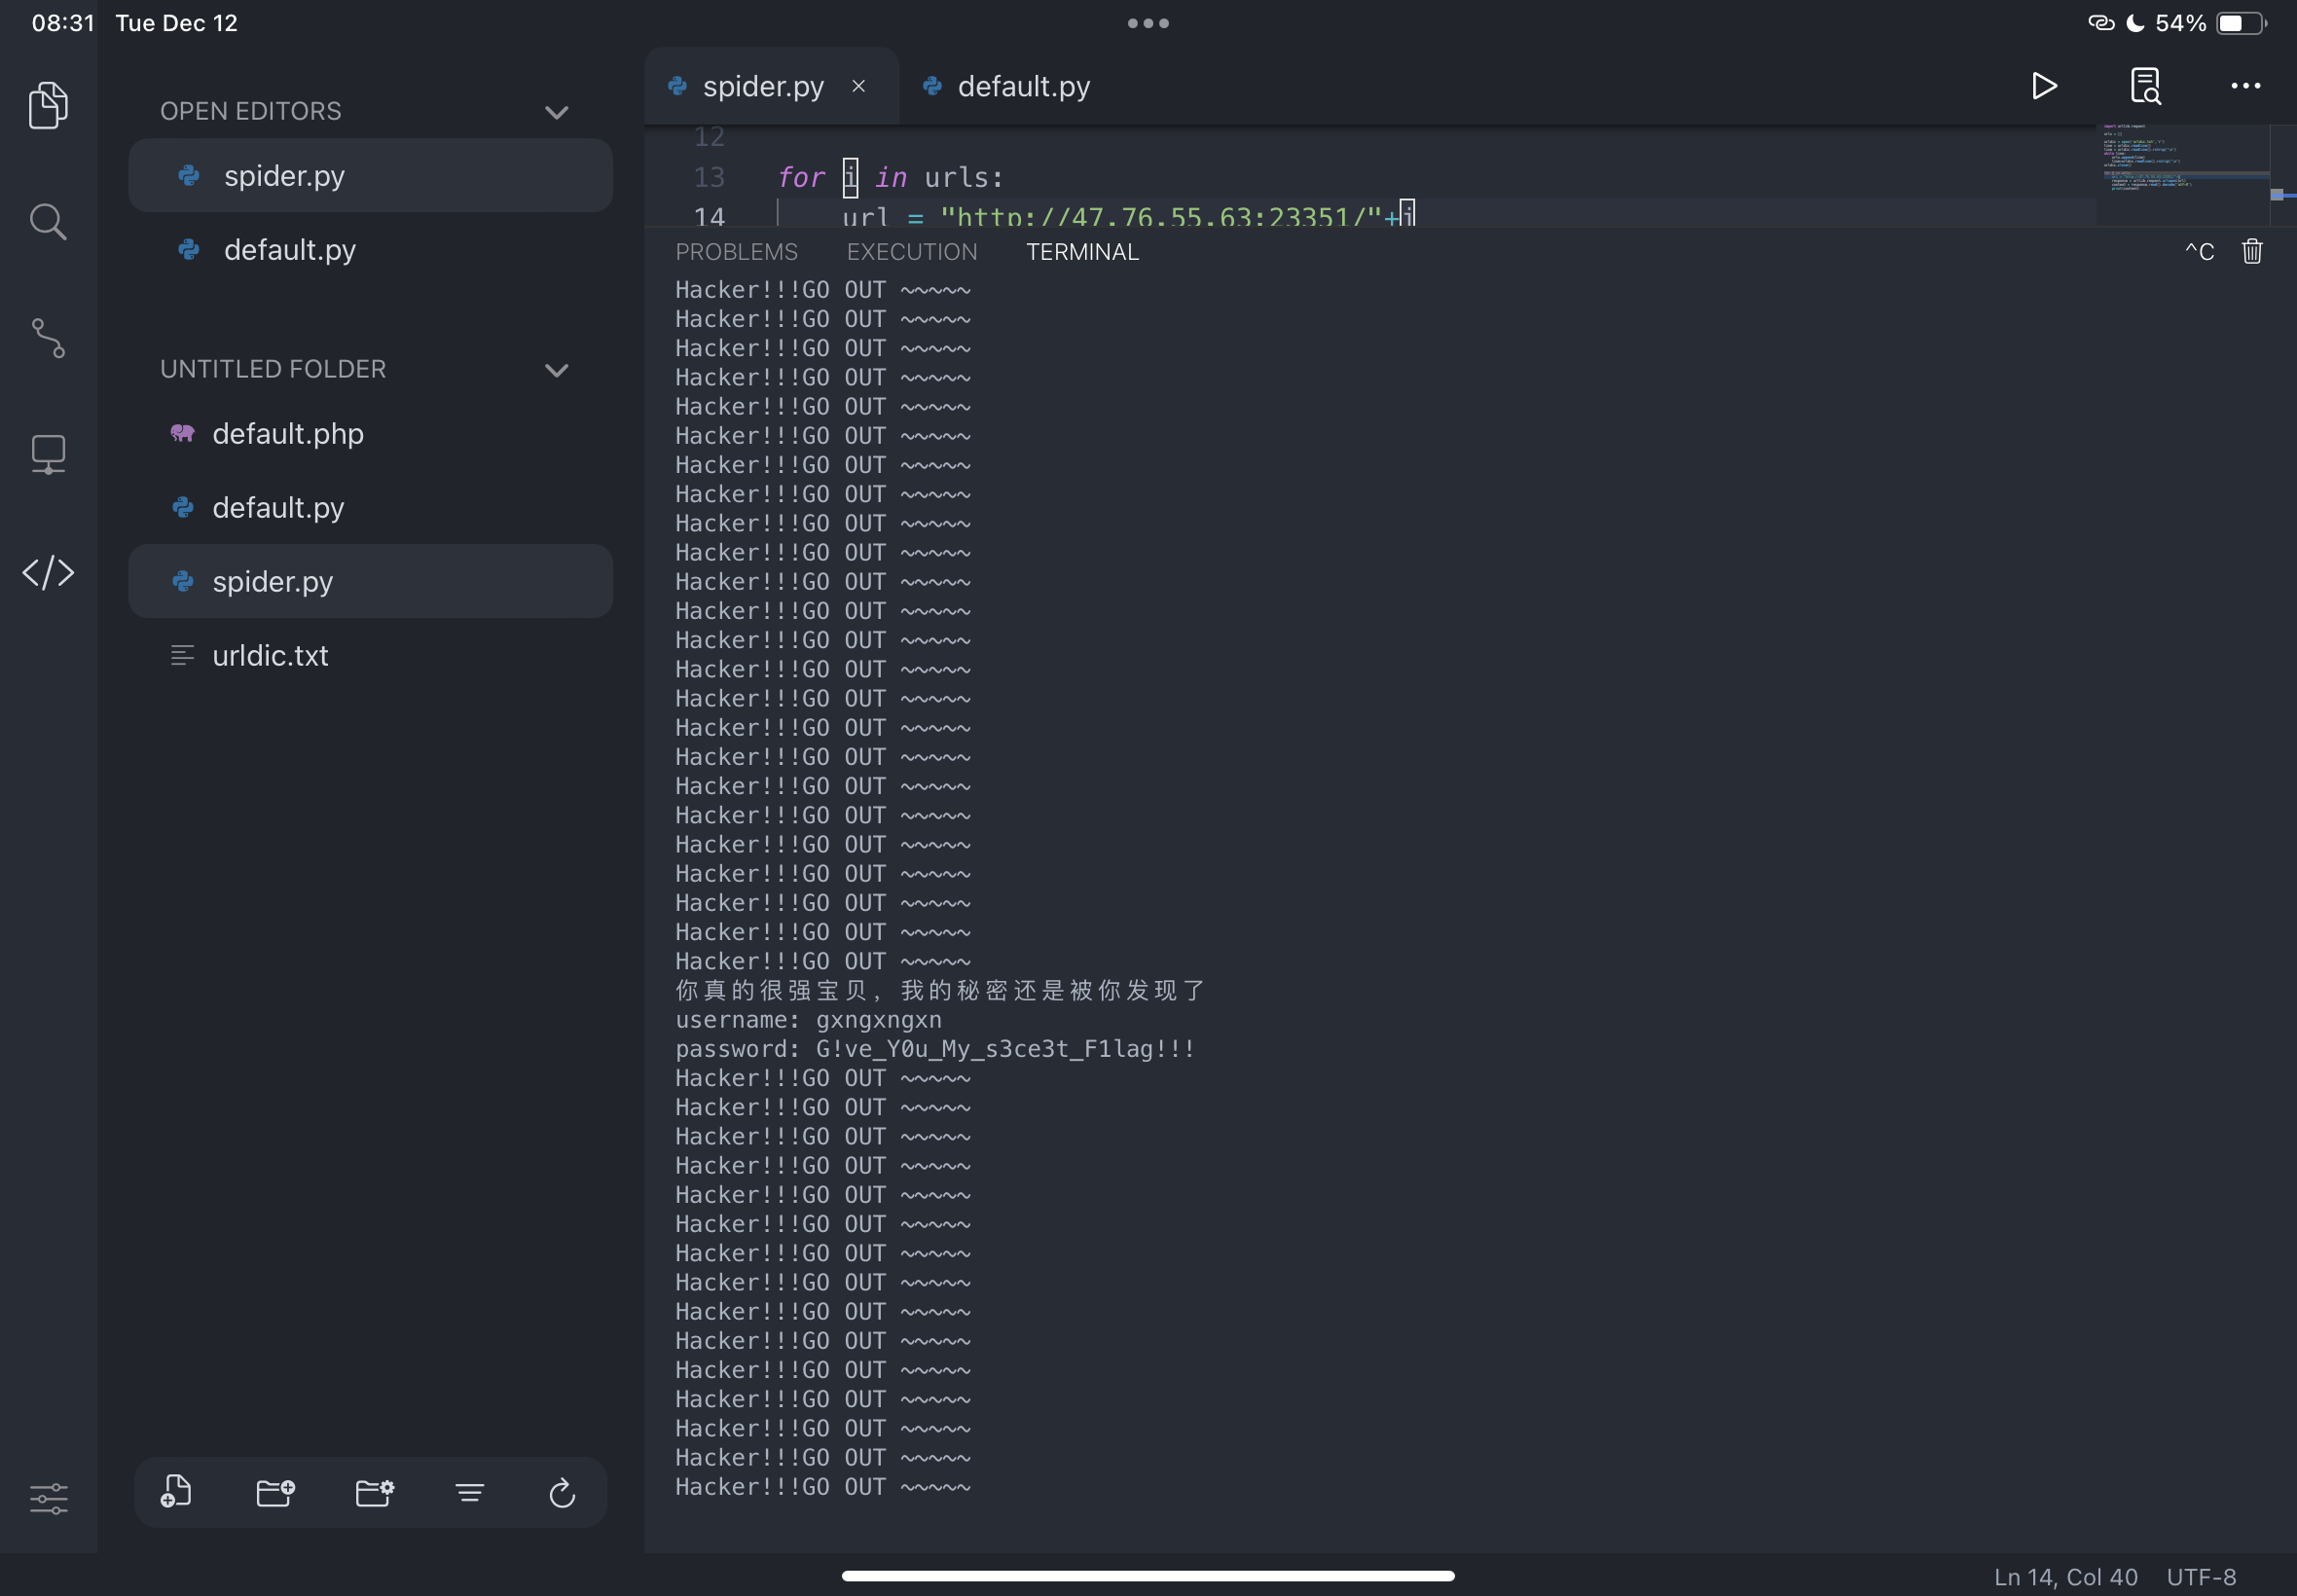Open default.php in Untitled Folder
This screenshot has width=2297, height=1596.
click(x=370, y=434)
